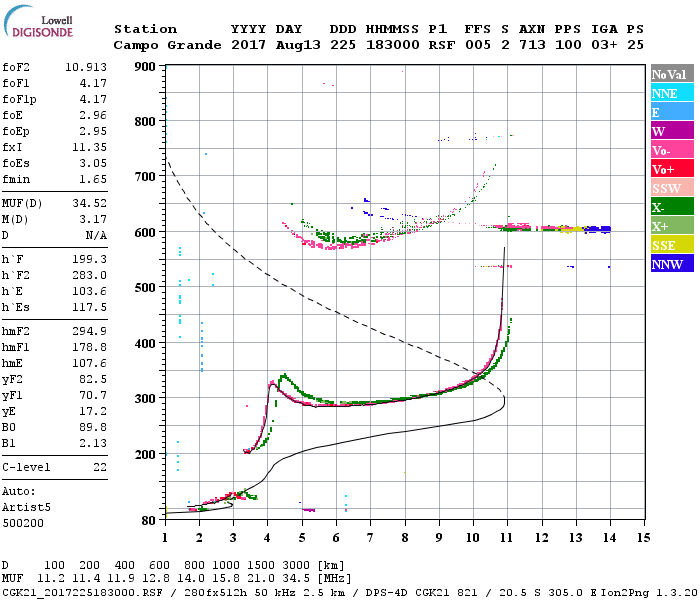Select the NNW blue legend entry
This screenshot has height=600, width=700.
point(672,264)
